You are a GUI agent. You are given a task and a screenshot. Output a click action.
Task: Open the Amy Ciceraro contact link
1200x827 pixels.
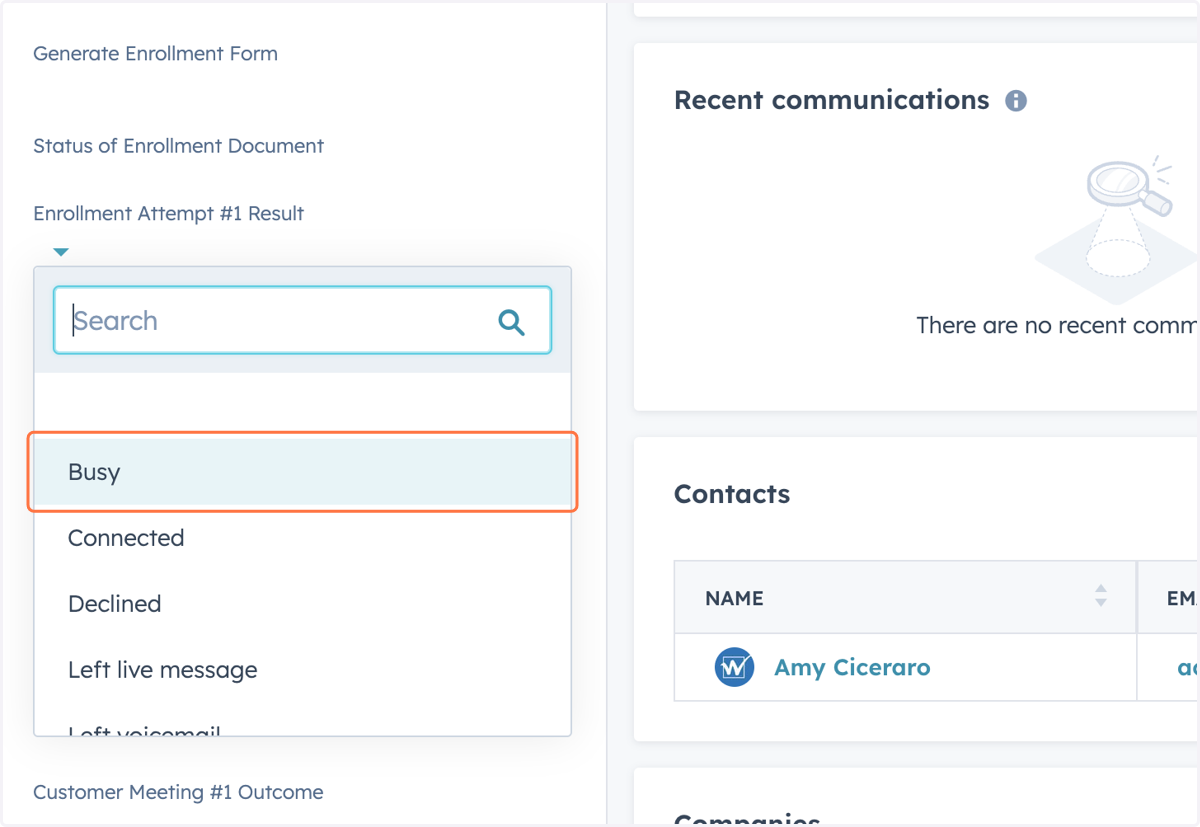click(x=852, y=668)
